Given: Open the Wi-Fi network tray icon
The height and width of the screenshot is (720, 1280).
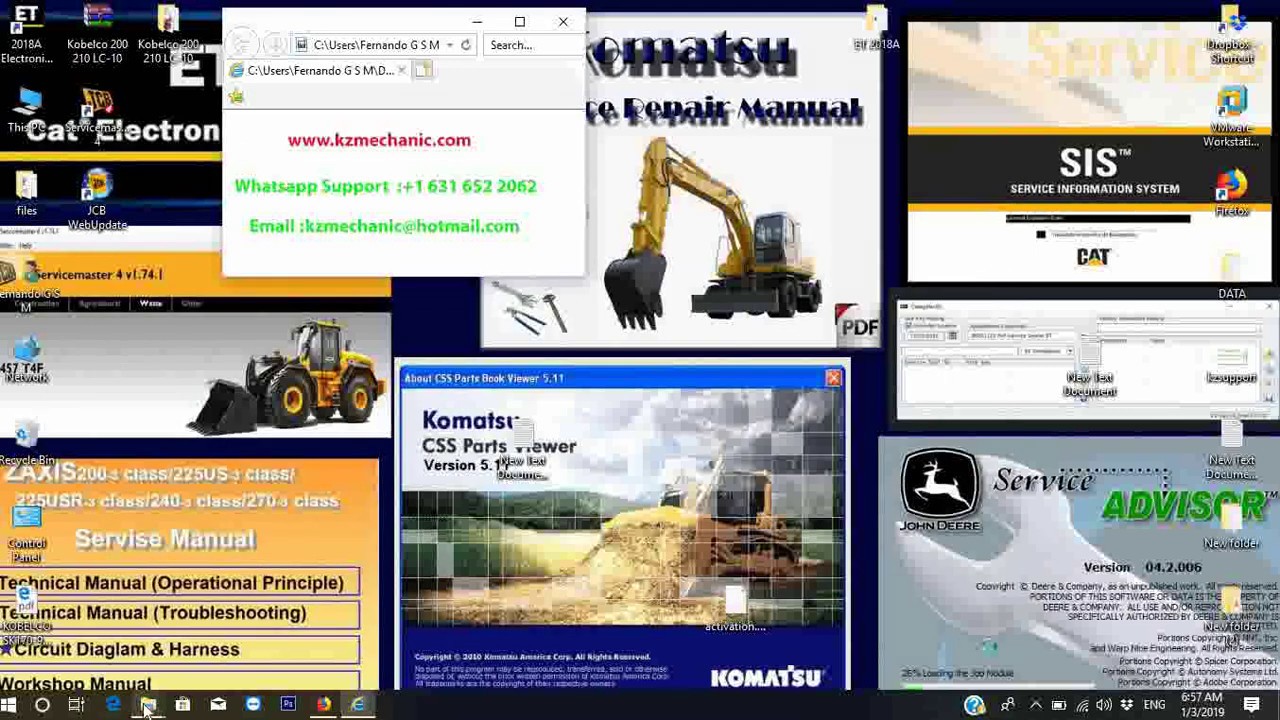Looking at the screenshot, I should click(x=1083, y=706).
